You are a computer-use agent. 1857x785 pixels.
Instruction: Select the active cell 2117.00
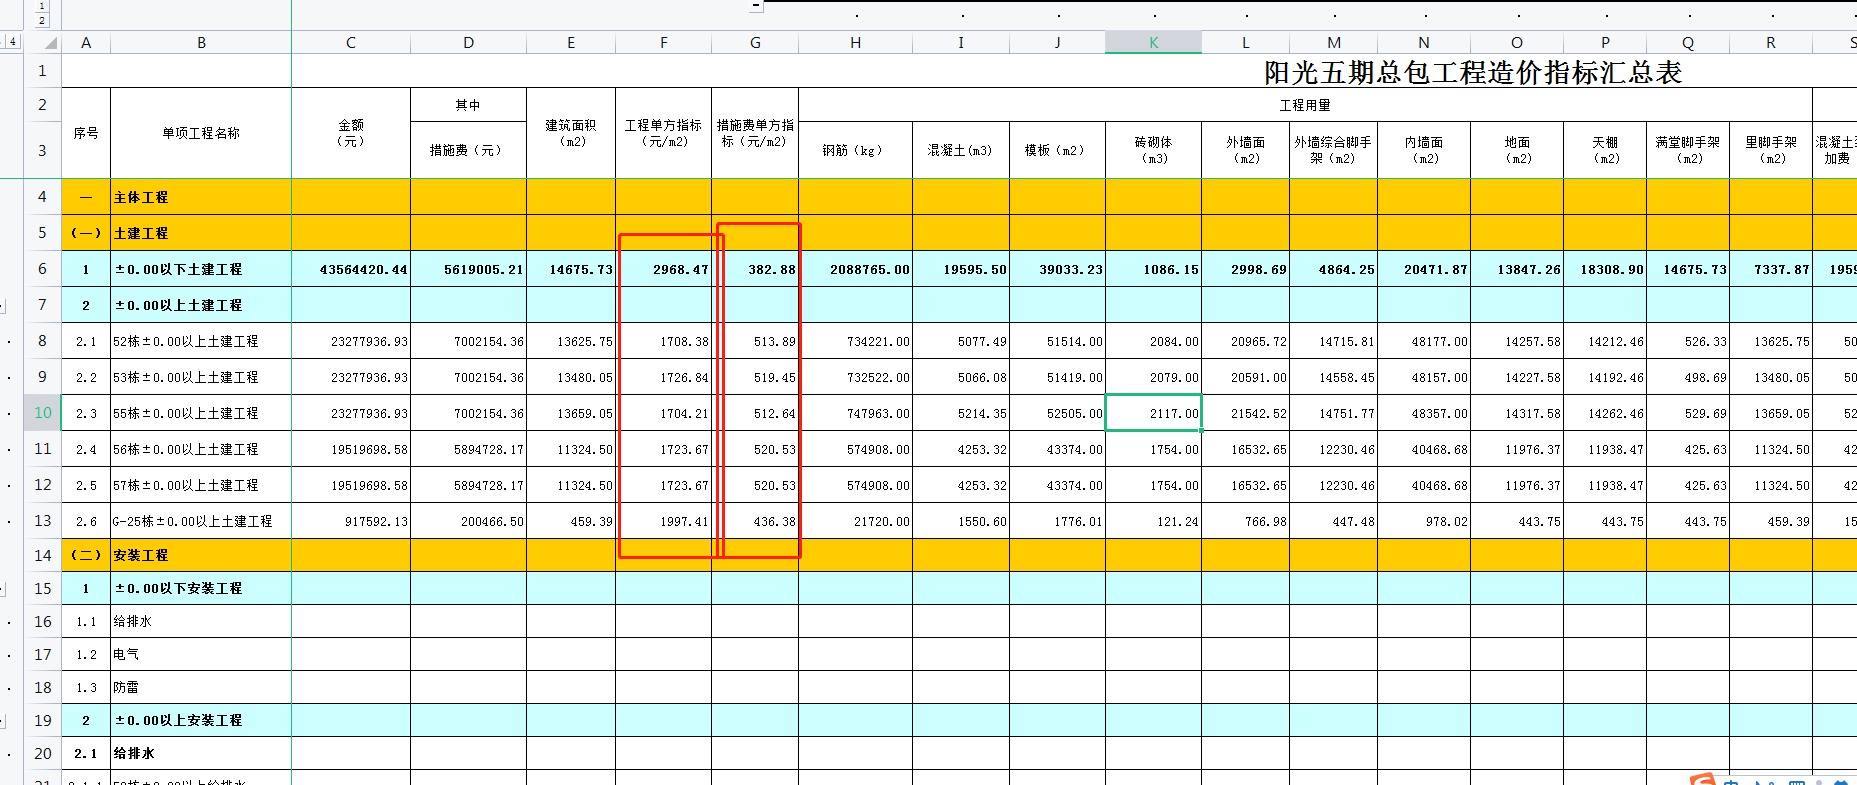click(x=1153, y=413)
